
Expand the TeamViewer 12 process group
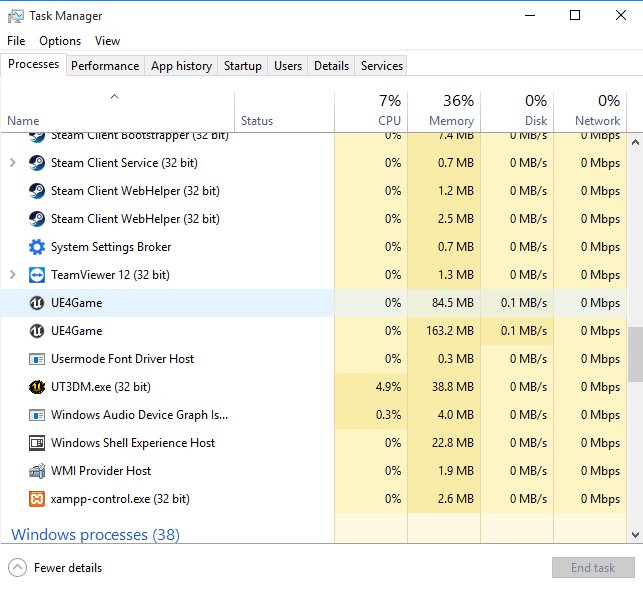13,275
